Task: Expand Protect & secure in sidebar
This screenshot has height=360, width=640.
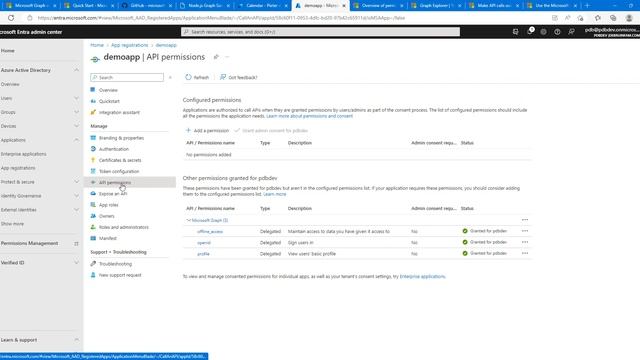Action: pos(76,182)
